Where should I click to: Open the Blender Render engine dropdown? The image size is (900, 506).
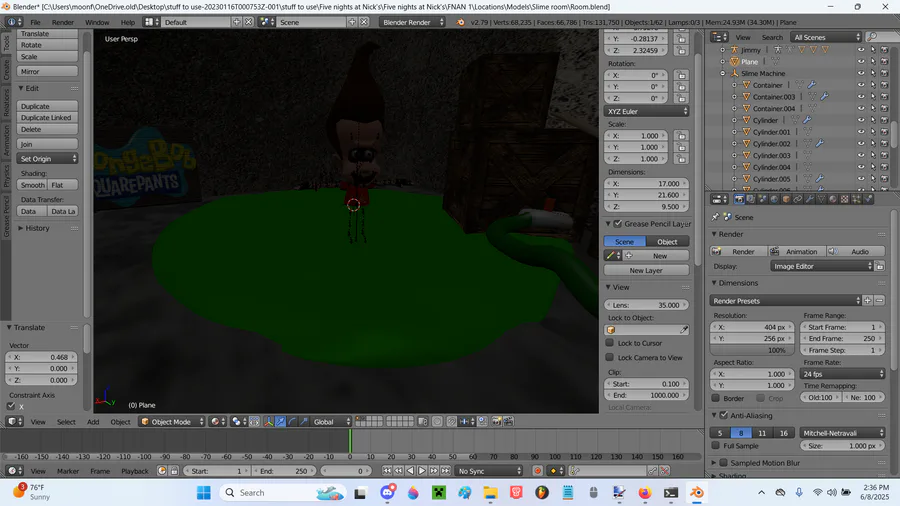click(412, 22)
